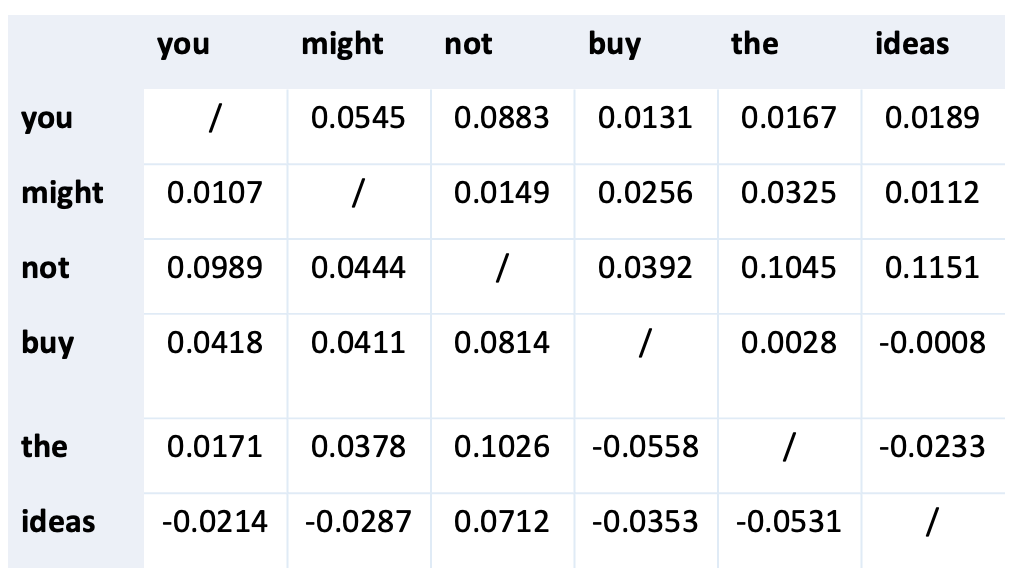Select the cell with -0.0008
The height and width of the screenshot is (578, 1010).
(x=932, y=342)
